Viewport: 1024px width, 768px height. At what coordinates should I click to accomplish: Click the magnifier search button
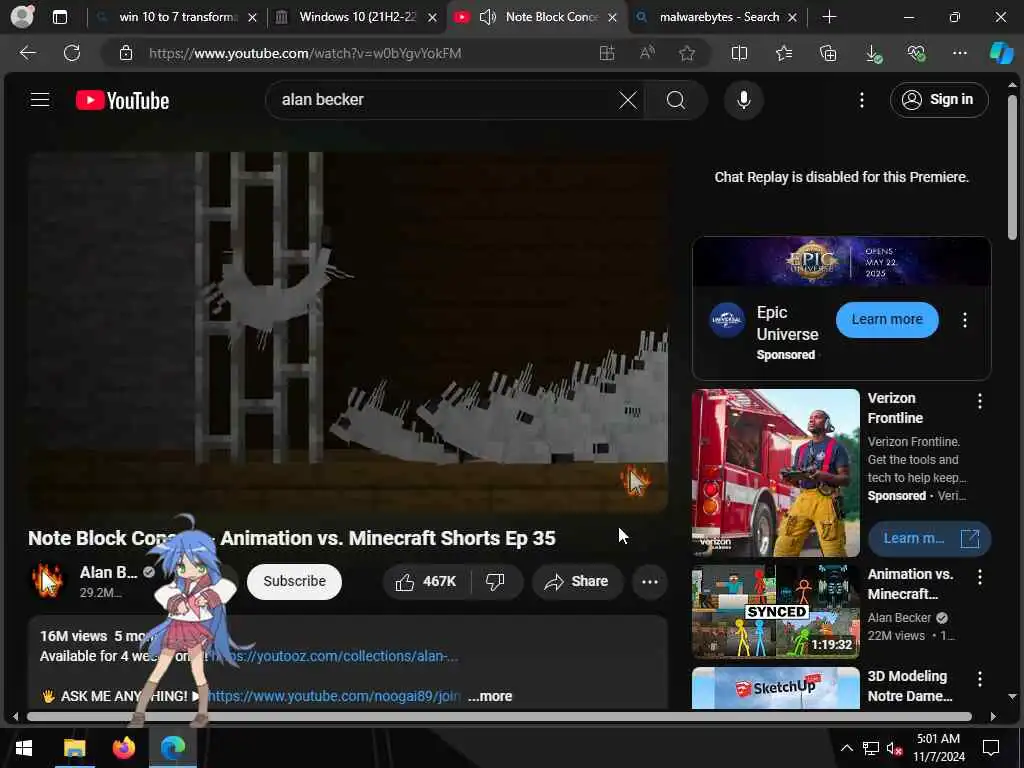675,100
